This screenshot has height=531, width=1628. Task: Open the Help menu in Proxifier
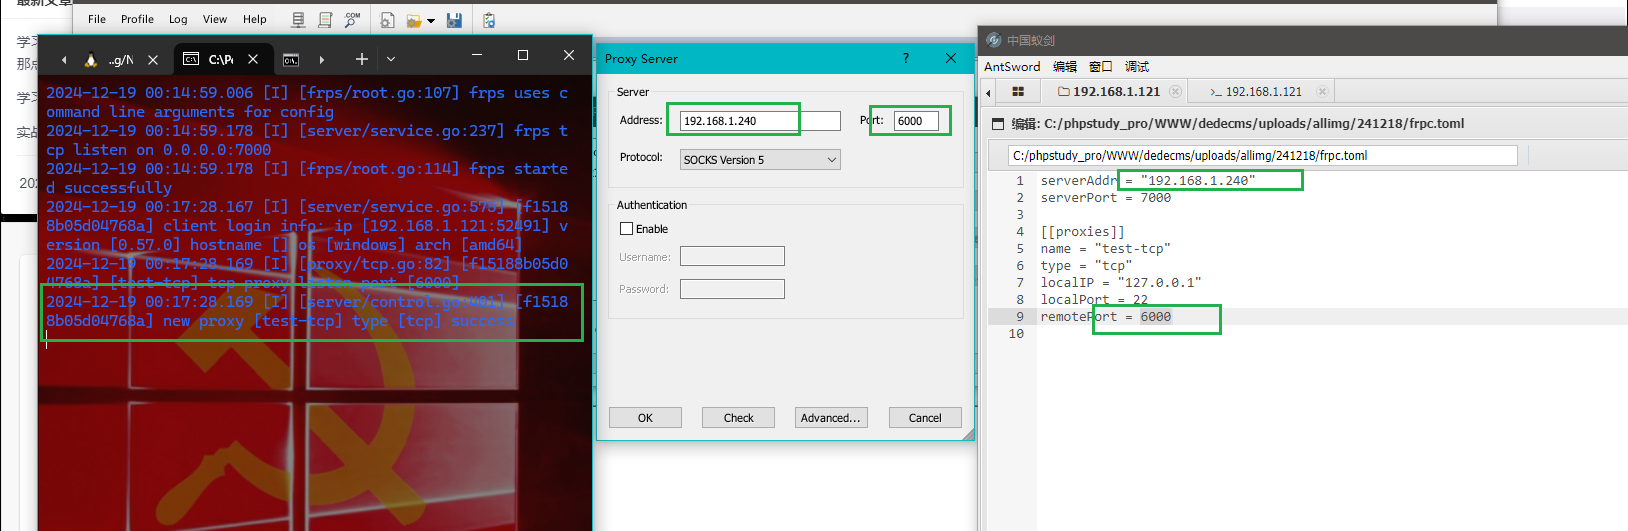click(x=255, y=19)
